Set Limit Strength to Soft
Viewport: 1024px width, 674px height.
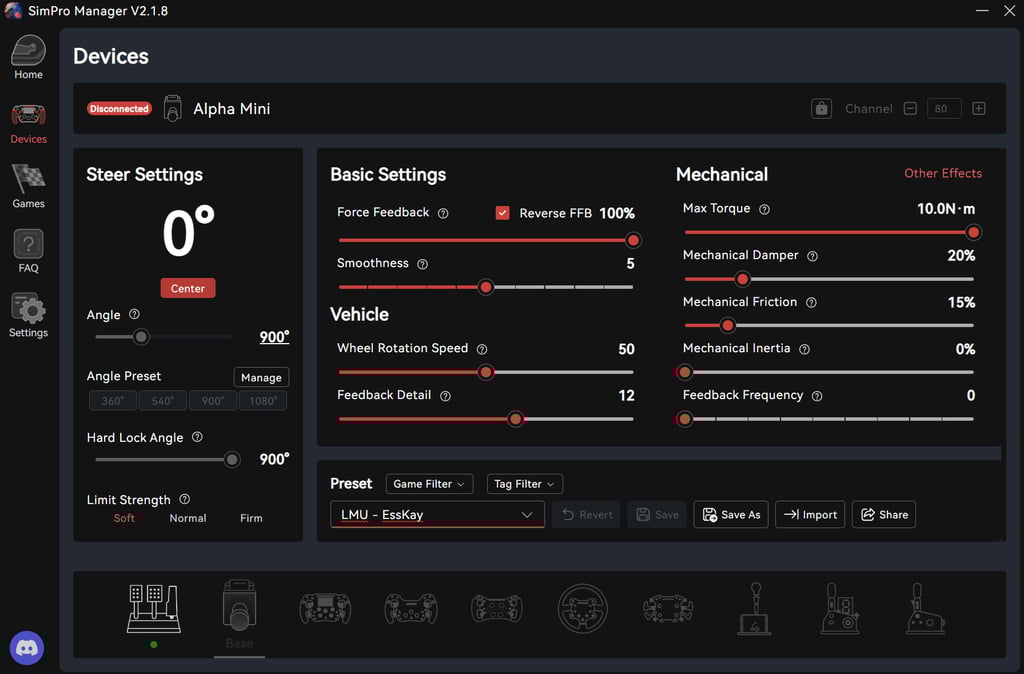pos(124,518)
